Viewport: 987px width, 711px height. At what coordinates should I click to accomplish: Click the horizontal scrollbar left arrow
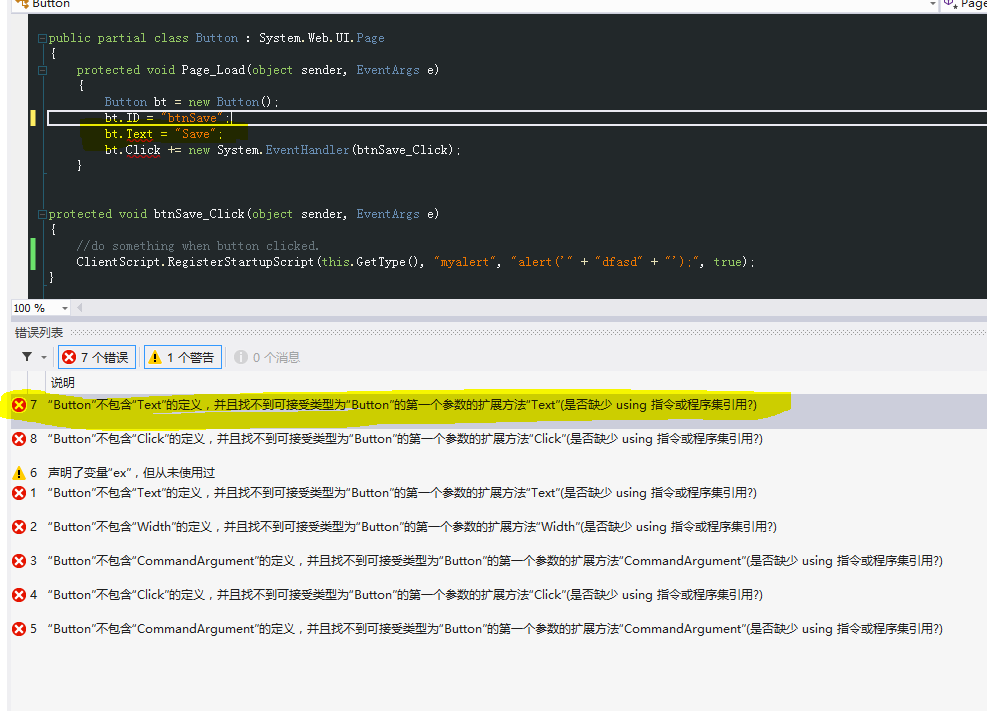coord(79,308)
